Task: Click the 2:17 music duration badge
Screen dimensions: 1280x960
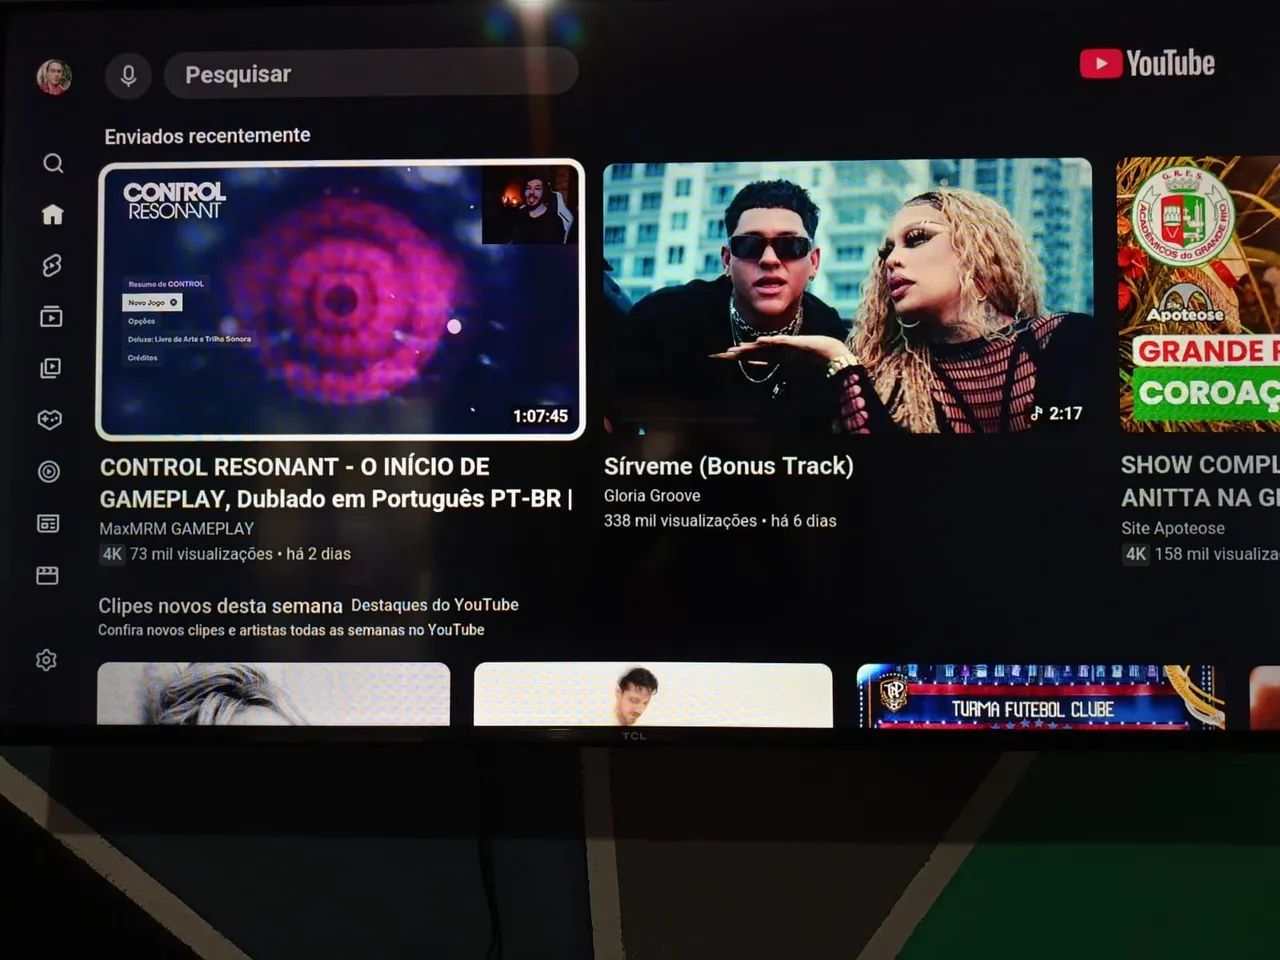Action: (x=1056, y=413)
